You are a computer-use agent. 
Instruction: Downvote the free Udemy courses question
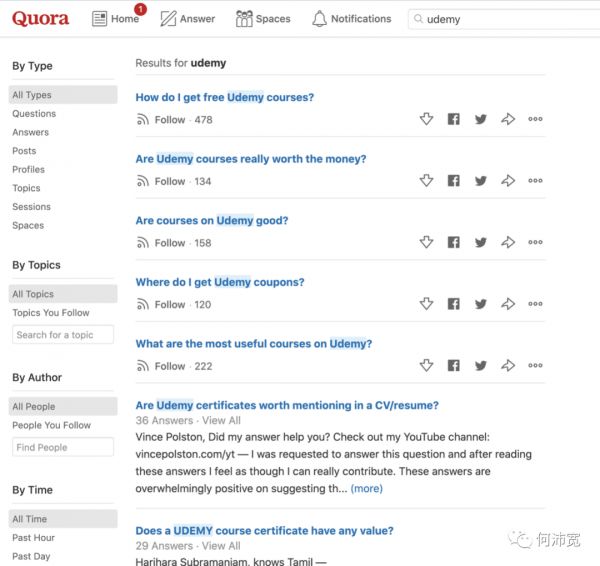[426, 120]
